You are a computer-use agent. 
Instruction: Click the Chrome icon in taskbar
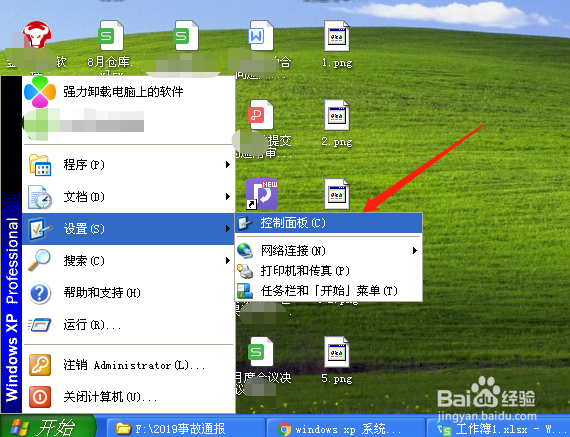(284, 429)
